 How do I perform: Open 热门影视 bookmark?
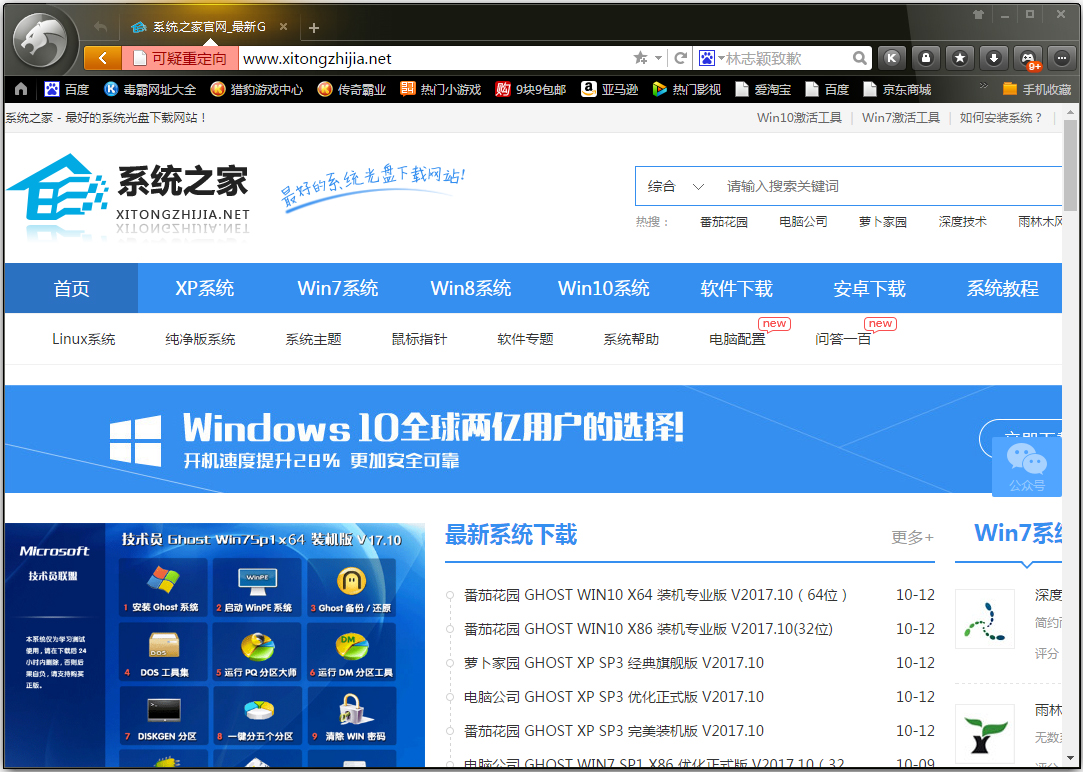[x=687, y=89]
